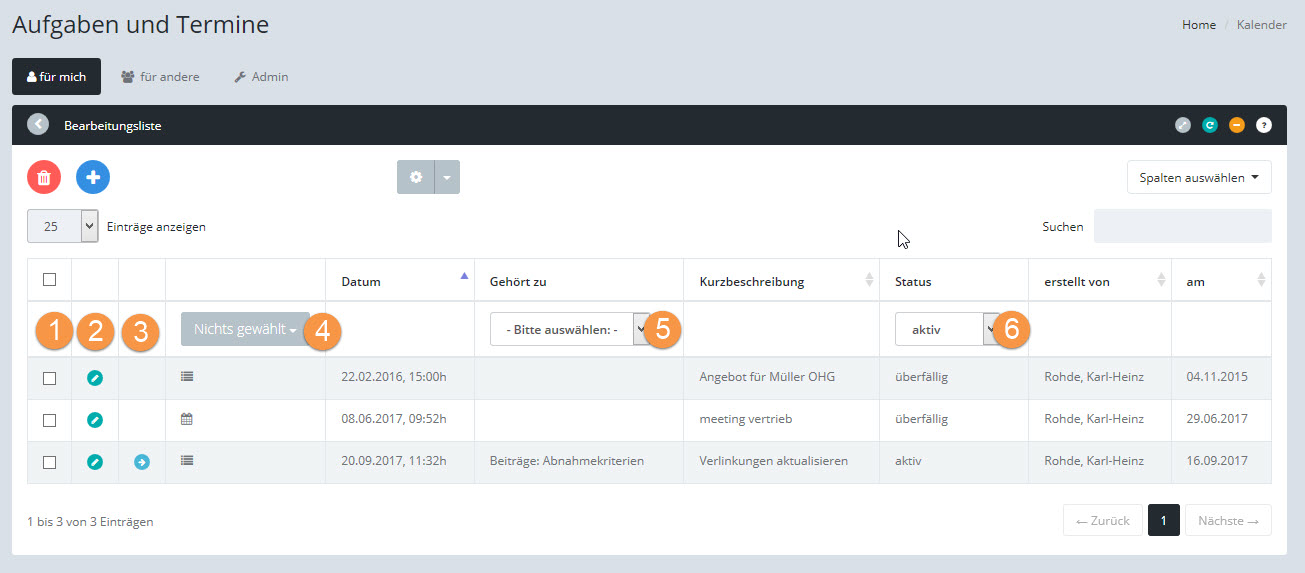Image resolution: width=1305 pixels, height=573 pixels.
Task: Click the back arrow beside Bearbeitungsliste
Action: tap(38, 125)
